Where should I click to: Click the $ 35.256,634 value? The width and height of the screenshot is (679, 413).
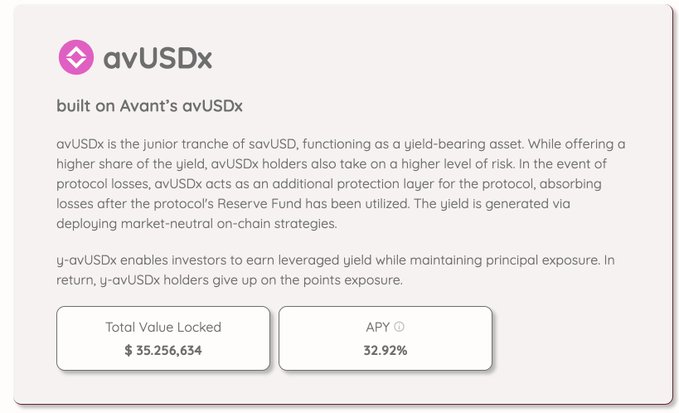pyautogui.click(x=163, y=350)
